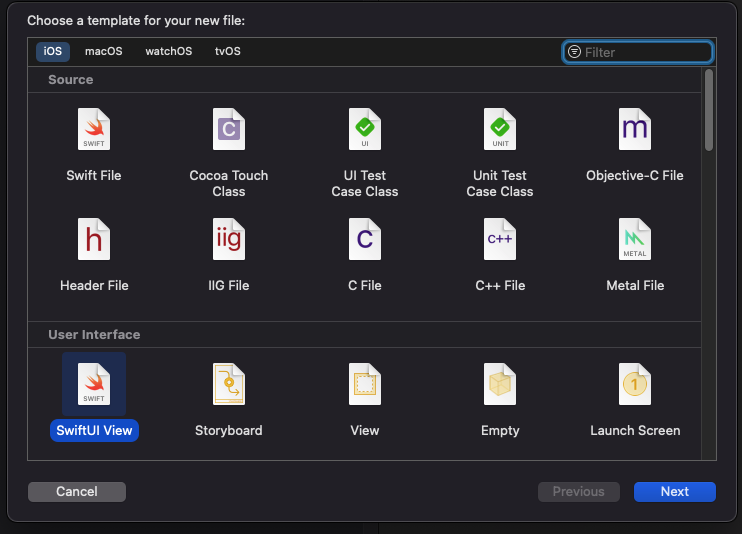The width and height of the screenshot is (742, 534).
Task: Choose the Objective-C File template icon
Action: [635, 129]
